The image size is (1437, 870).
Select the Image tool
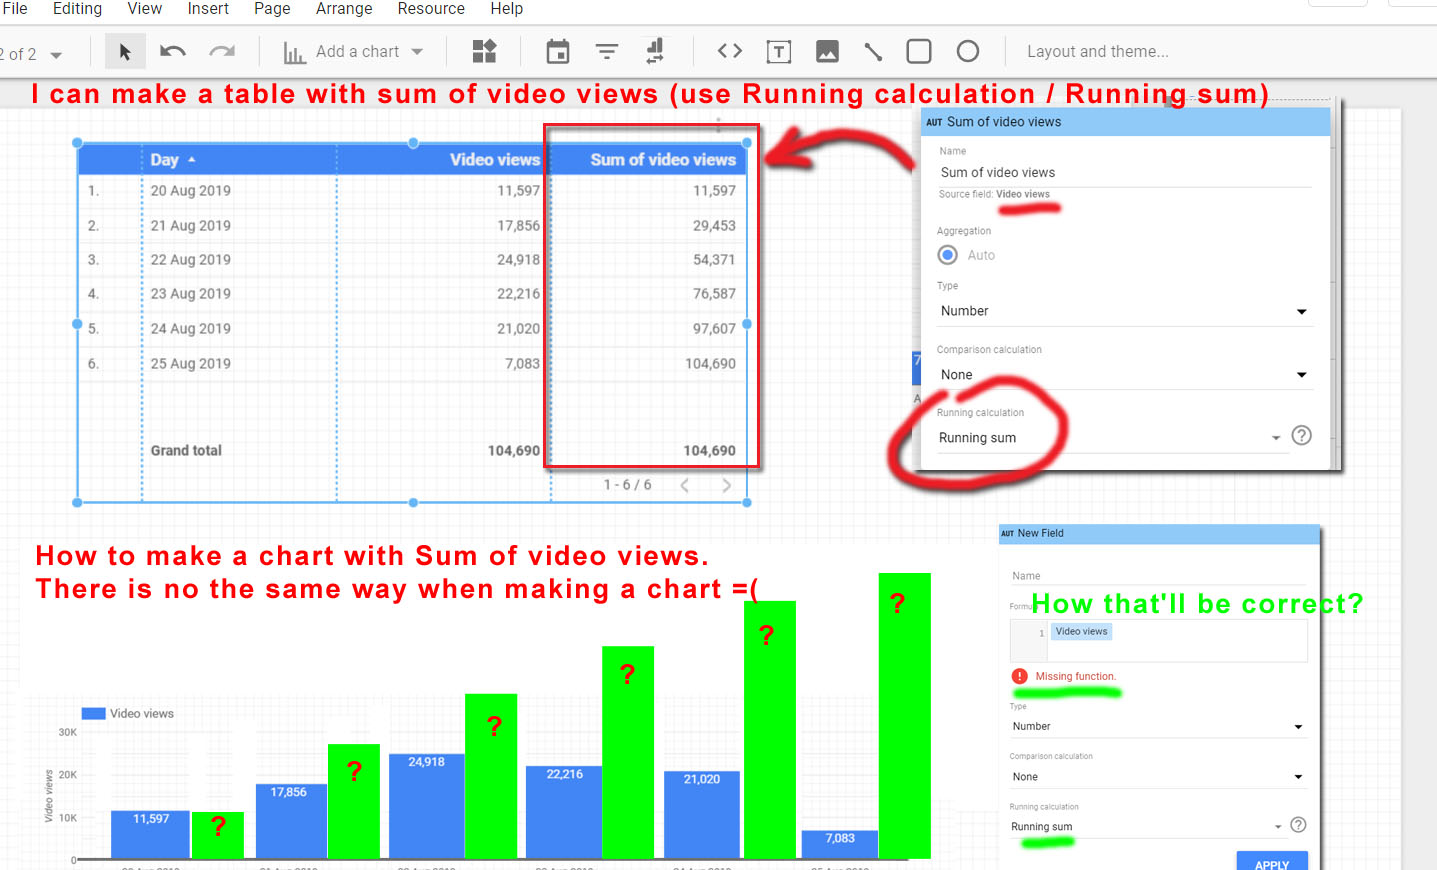(x=827, y=51)
